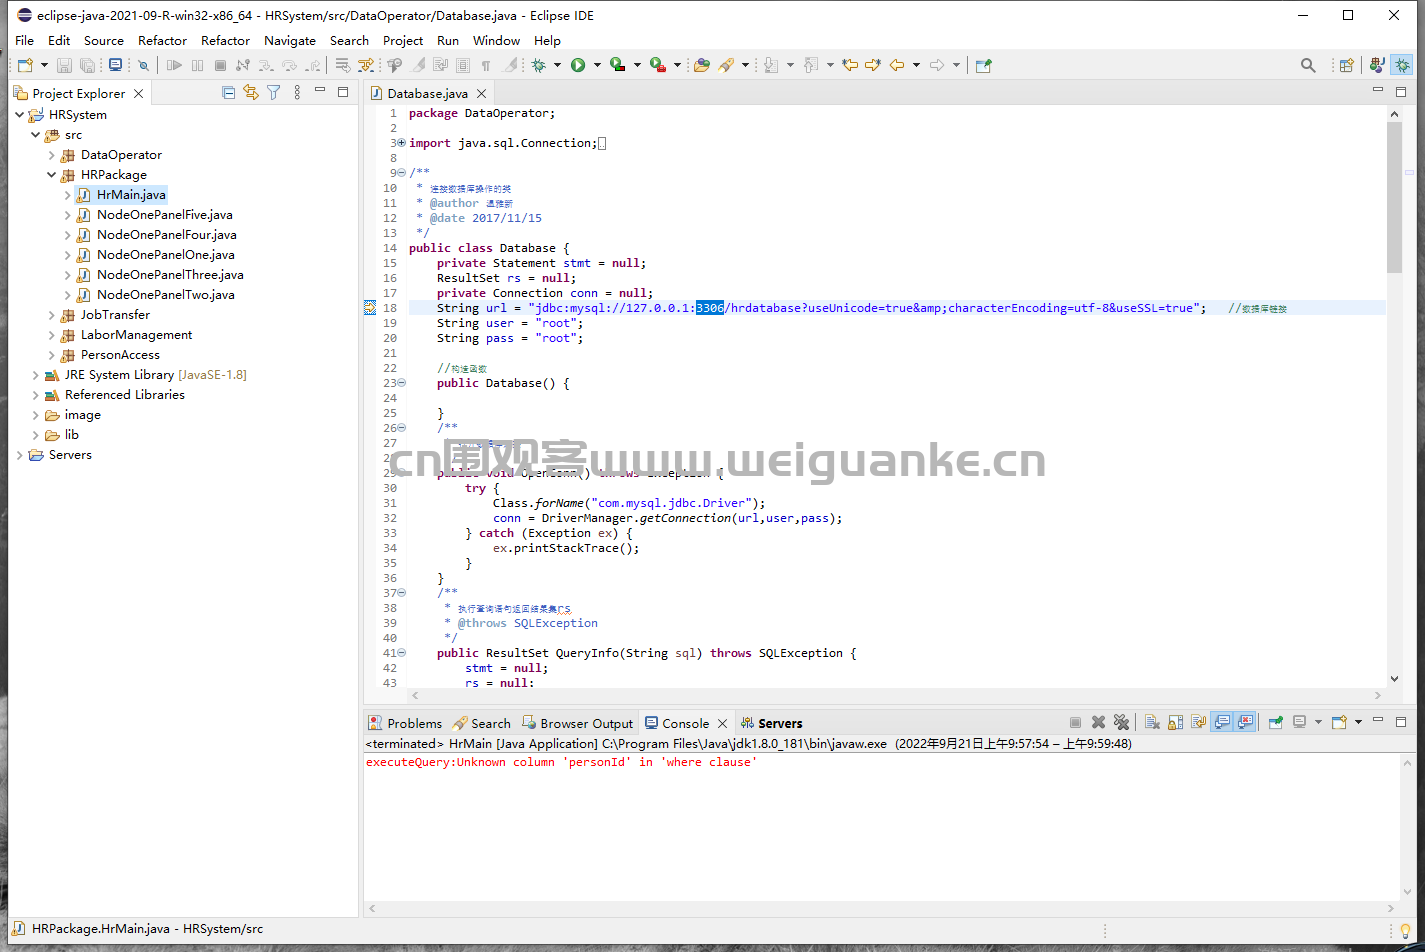Open the Navigate menu
The height and width of the screenshot is (952, 1425).
point(290,40)
